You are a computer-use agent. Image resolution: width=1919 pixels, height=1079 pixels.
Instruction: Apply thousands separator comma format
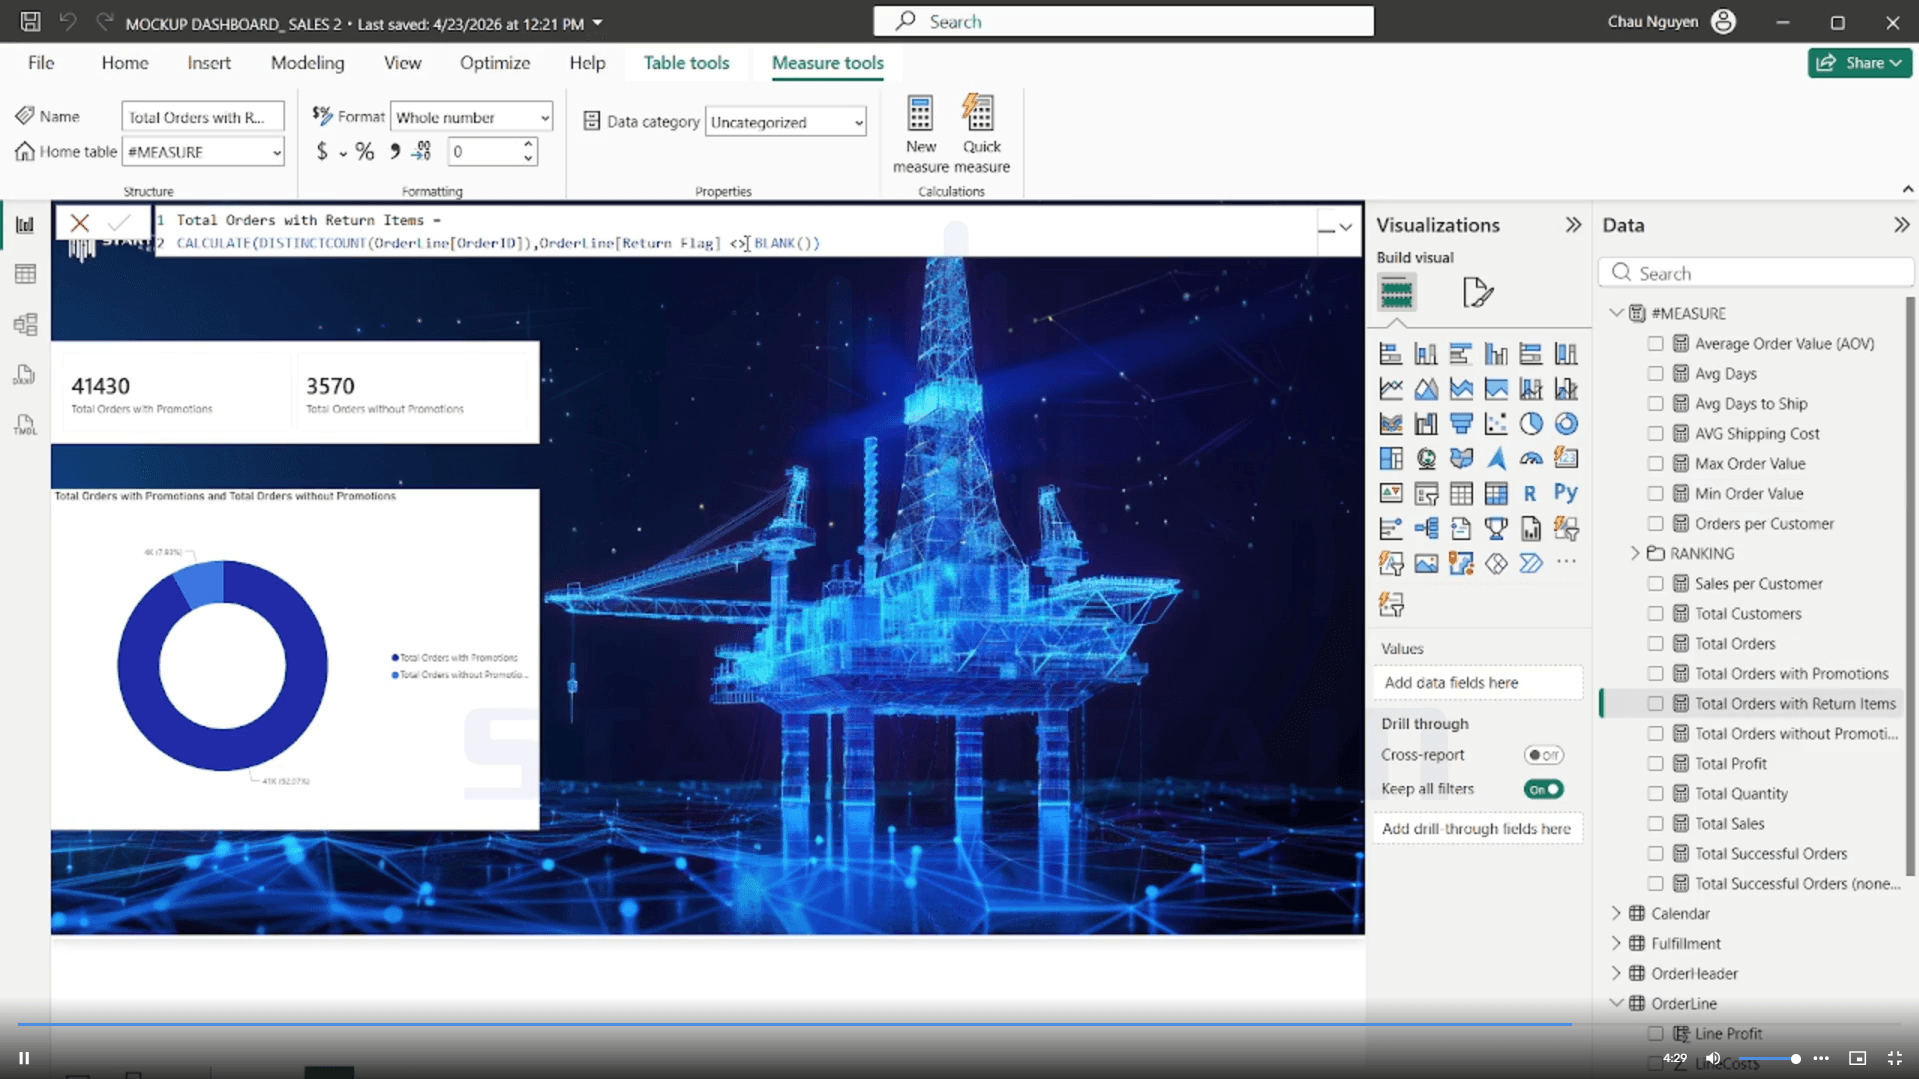395,152
